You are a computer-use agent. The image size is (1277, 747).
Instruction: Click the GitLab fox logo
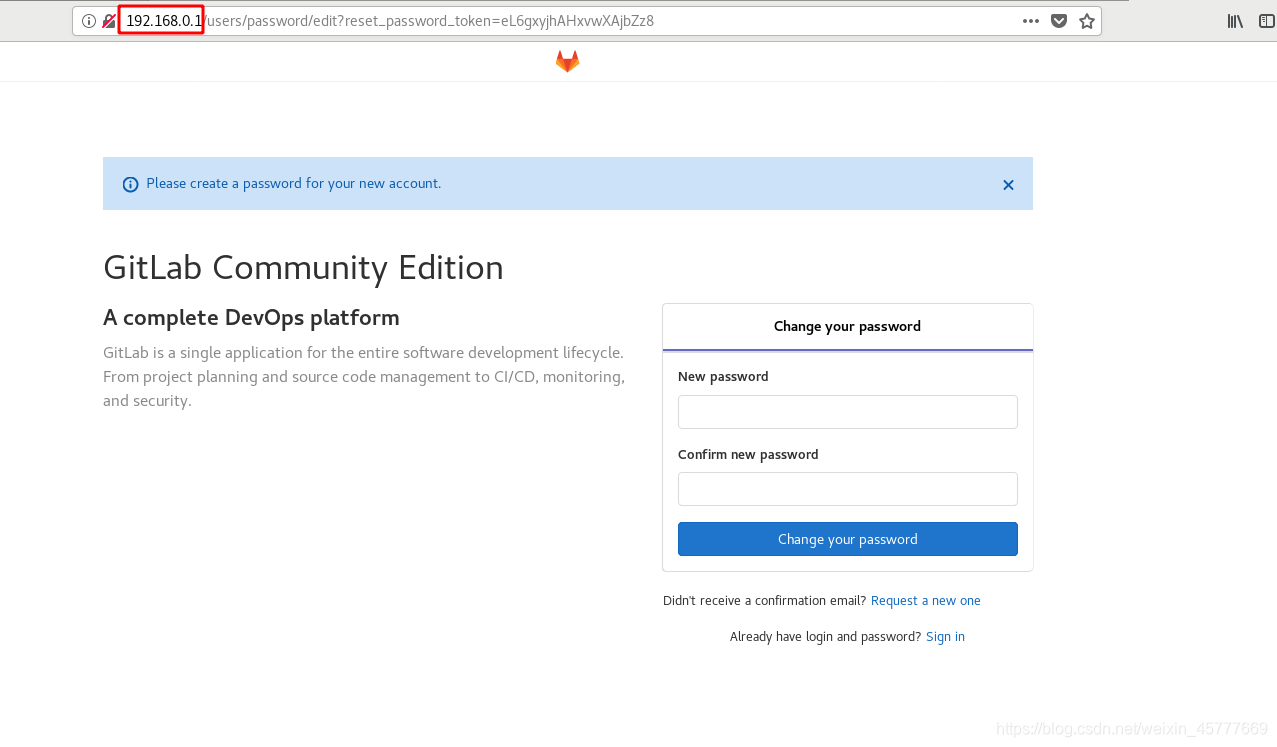point(567,61)
